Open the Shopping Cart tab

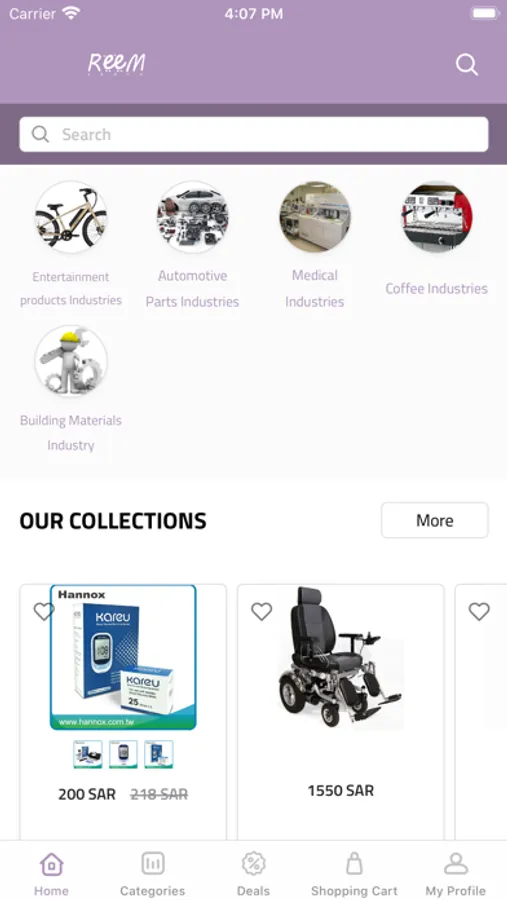coord(354,874)
